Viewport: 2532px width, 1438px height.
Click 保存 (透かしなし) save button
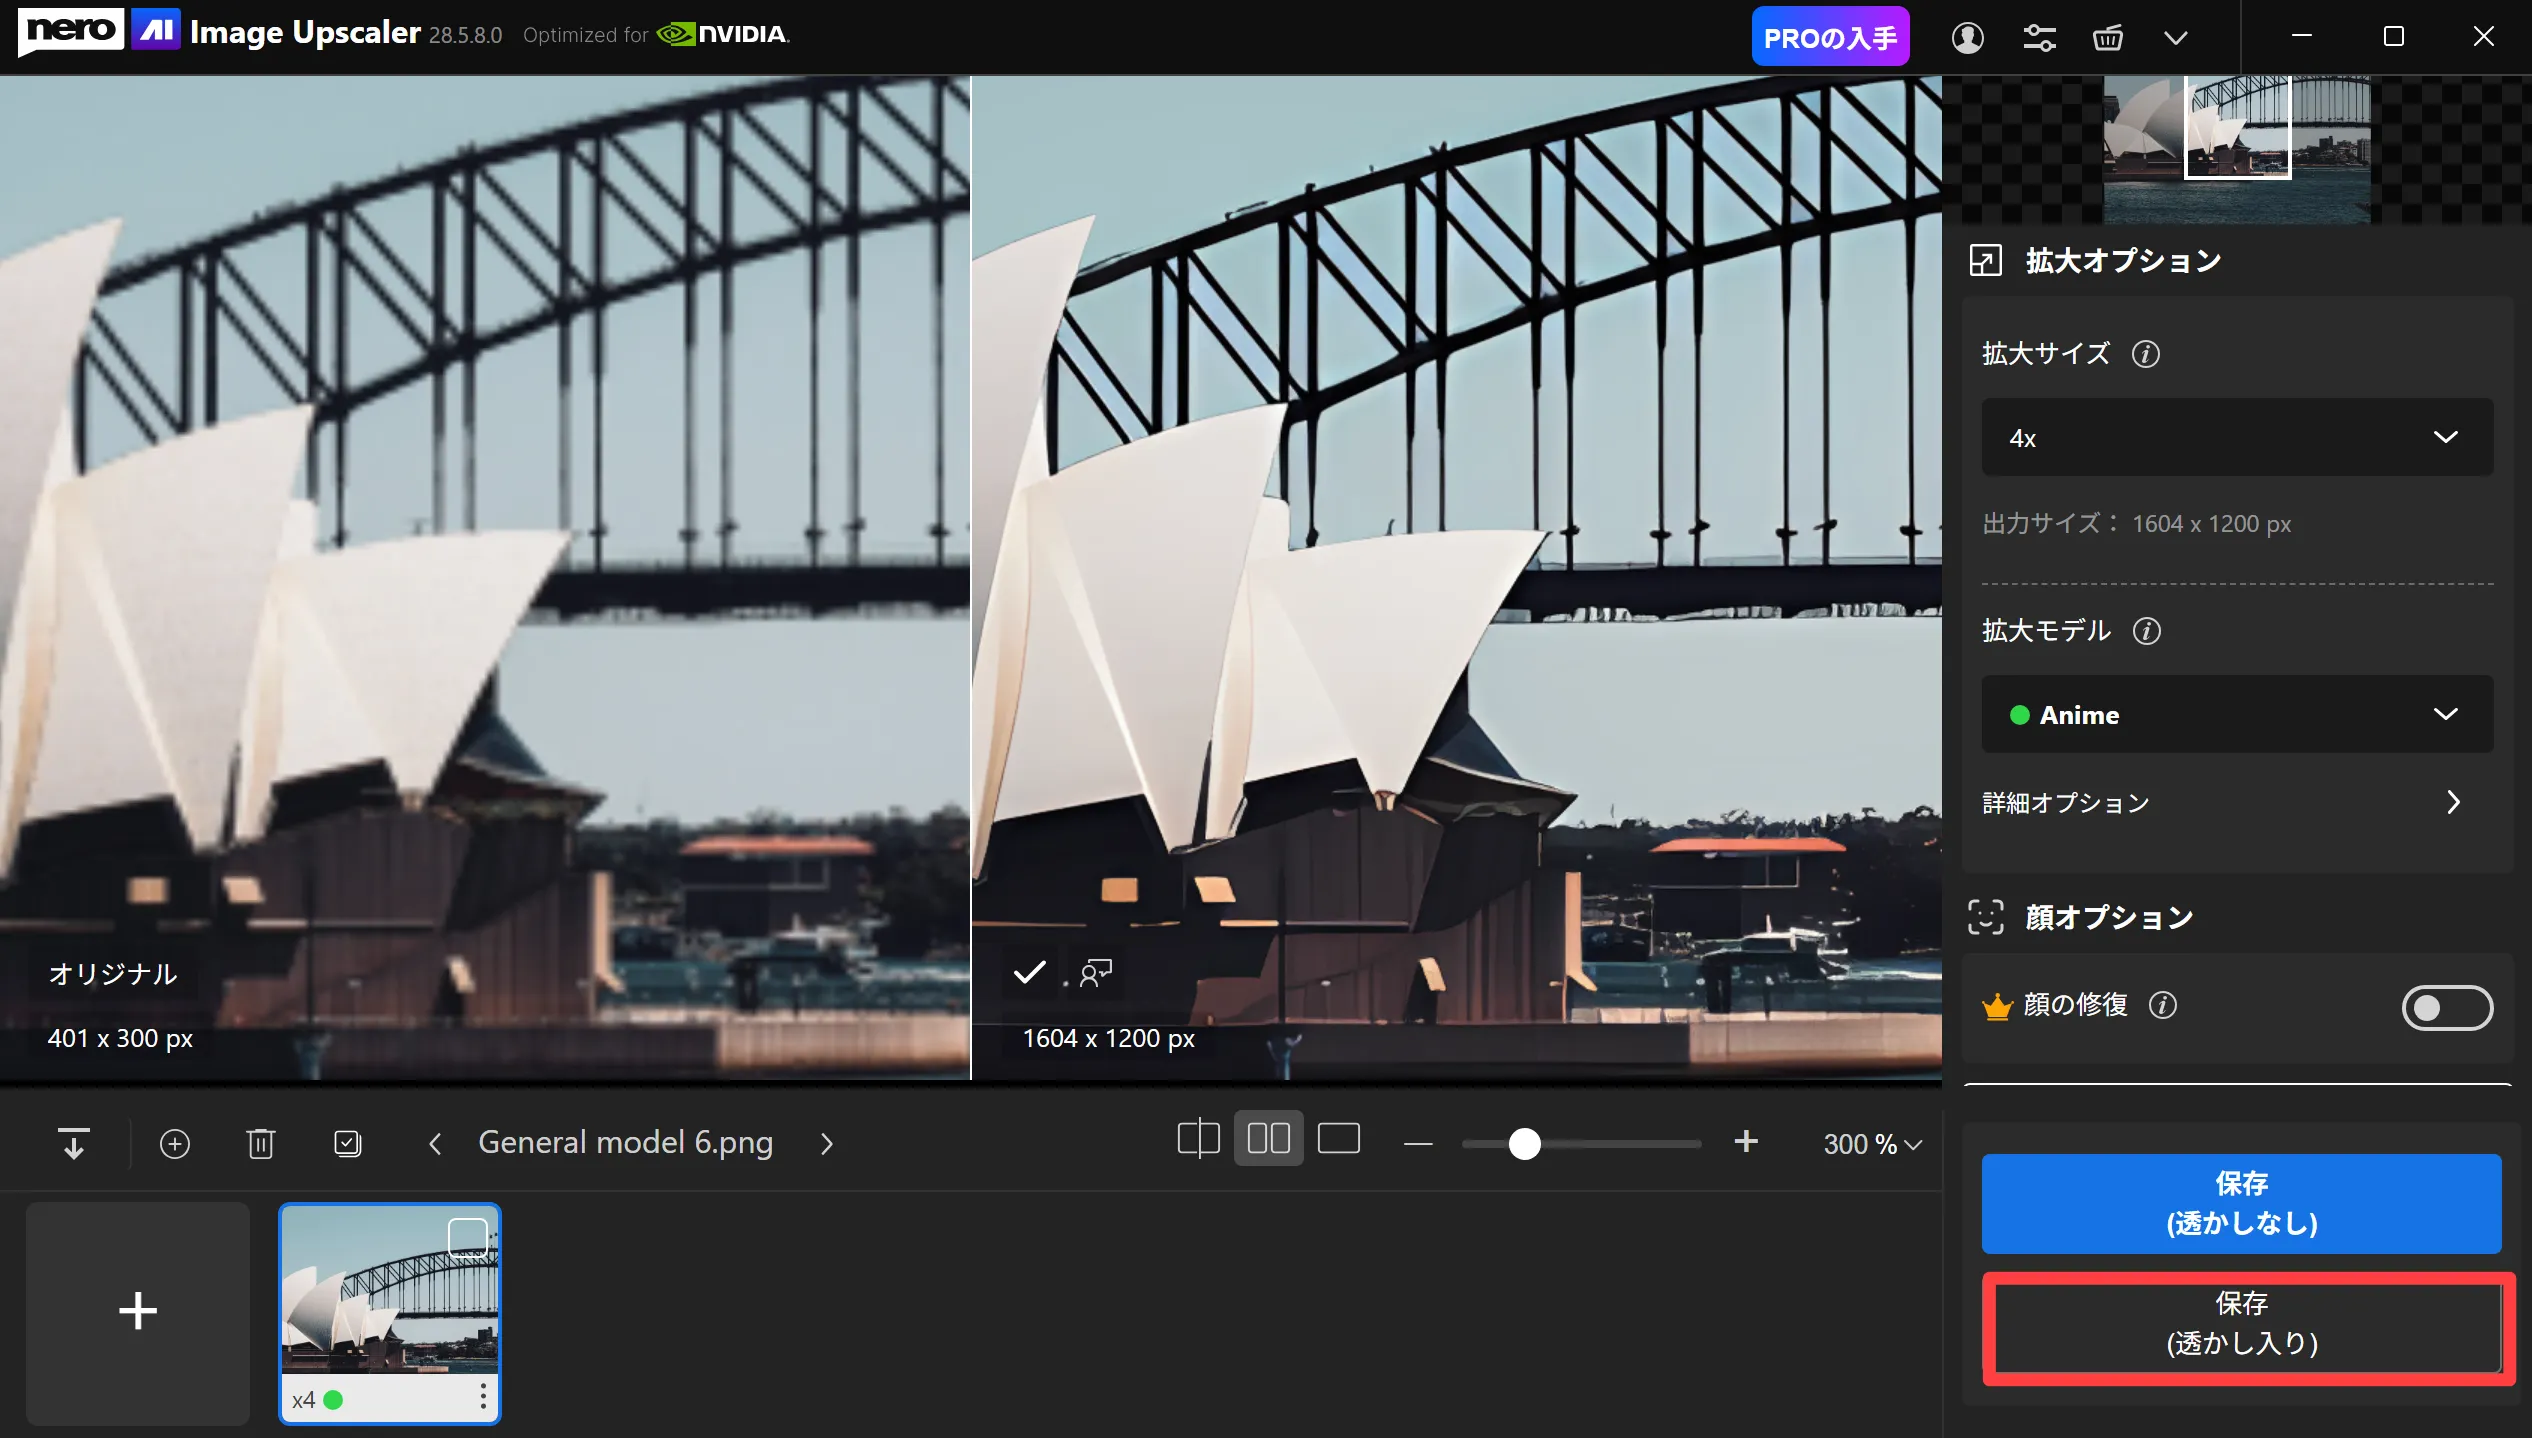pyautogui.click(x=2241, y=1203)
